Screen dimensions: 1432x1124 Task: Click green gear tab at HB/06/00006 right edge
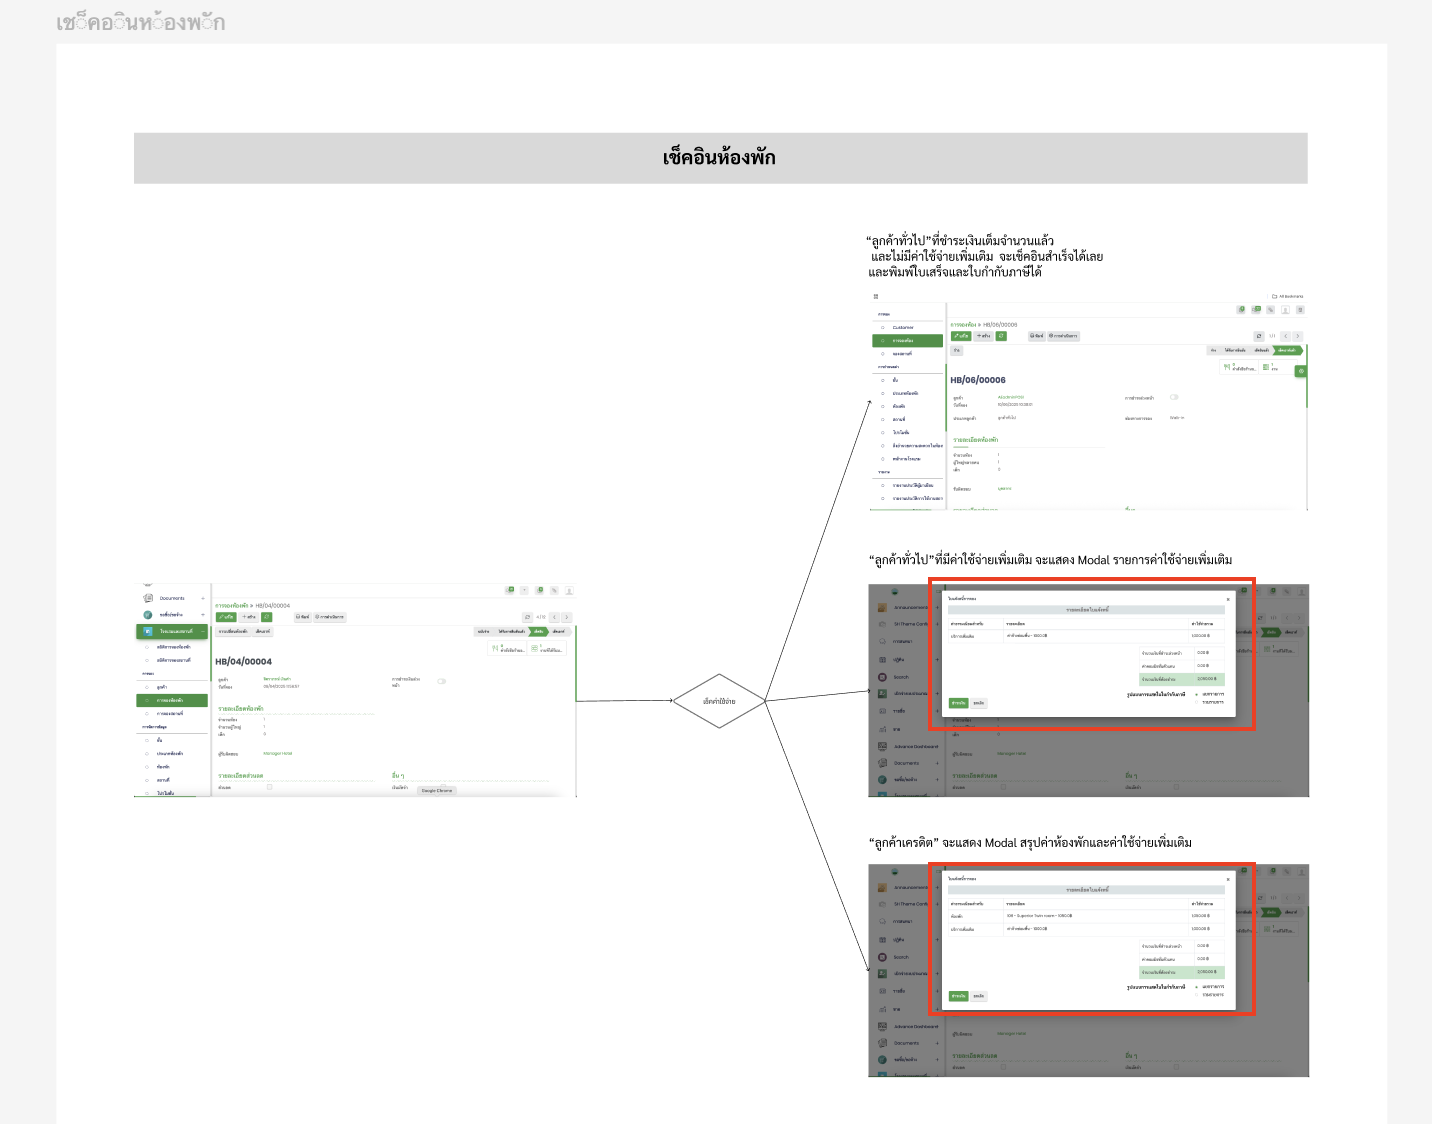[1301, 371]
